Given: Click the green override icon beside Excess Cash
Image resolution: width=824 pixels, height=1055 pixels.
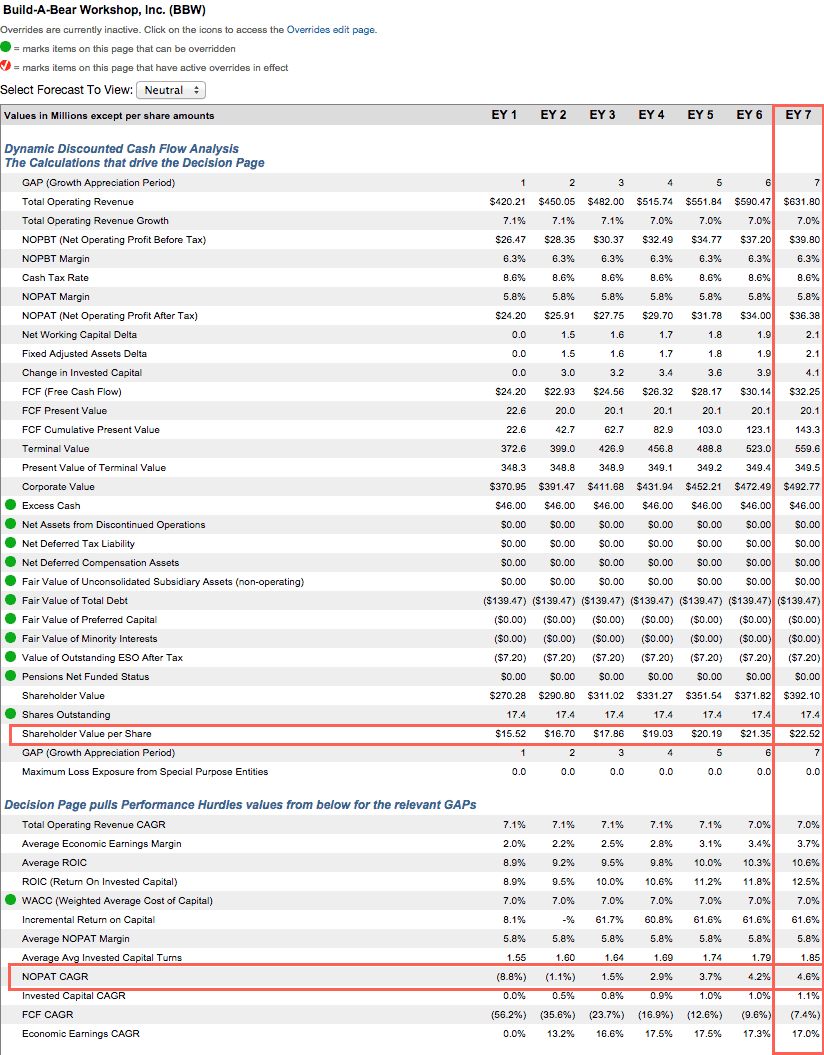Looking at the screenshot, I should coord(10,505).
